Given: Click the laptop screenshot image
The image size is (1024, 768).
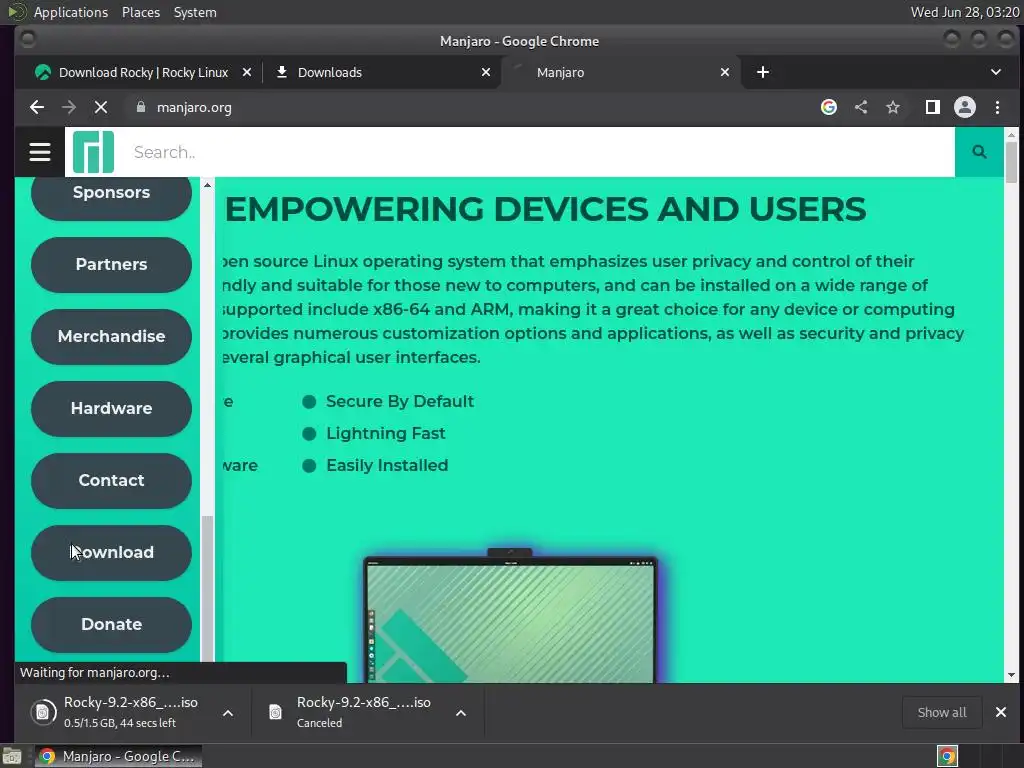Looking at the screenshot, I should tap(511, 617).
